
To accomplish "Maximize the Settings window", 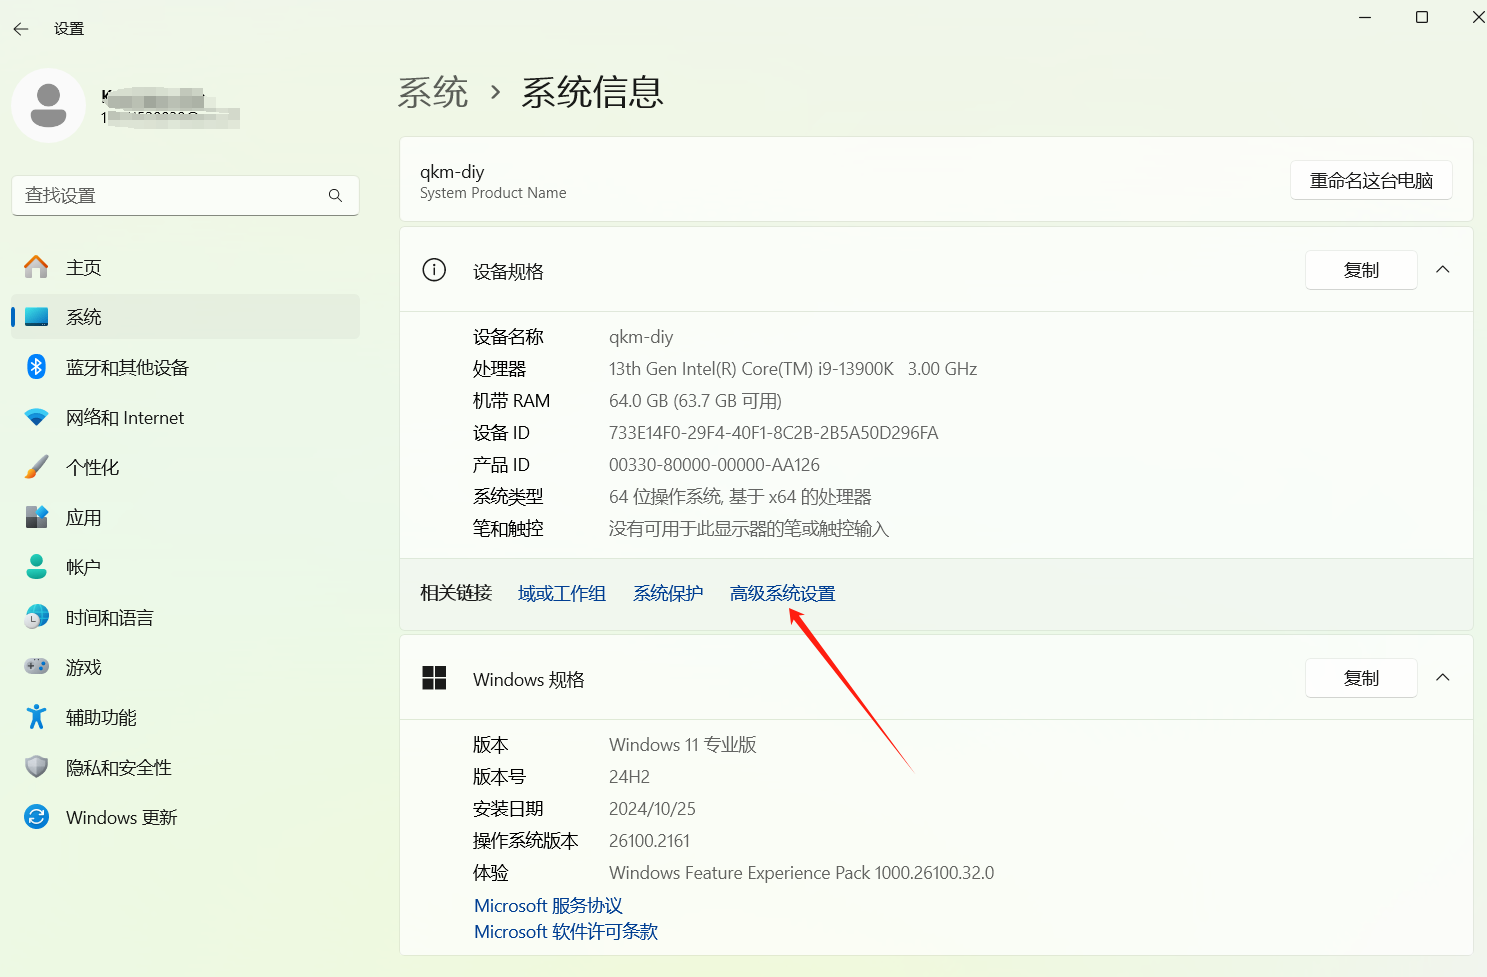I will [x=1422, y=17].
